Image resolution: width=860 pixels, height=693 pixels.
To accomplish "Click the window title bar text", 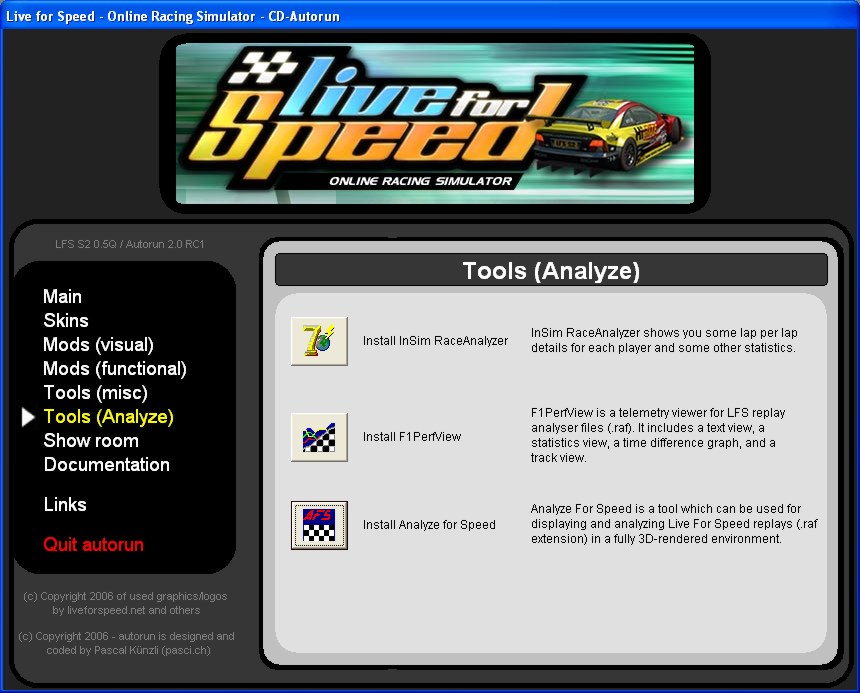I will (x=173, y=16).
